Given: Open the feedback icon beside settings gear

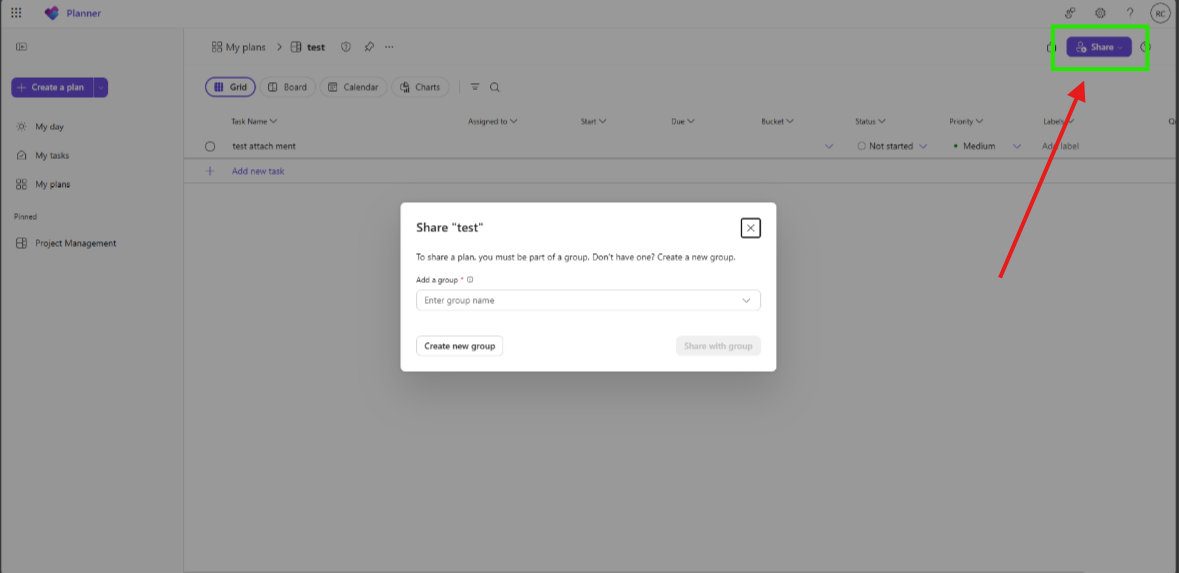Looking at the screenshot, I should [x=1070, y=13].
